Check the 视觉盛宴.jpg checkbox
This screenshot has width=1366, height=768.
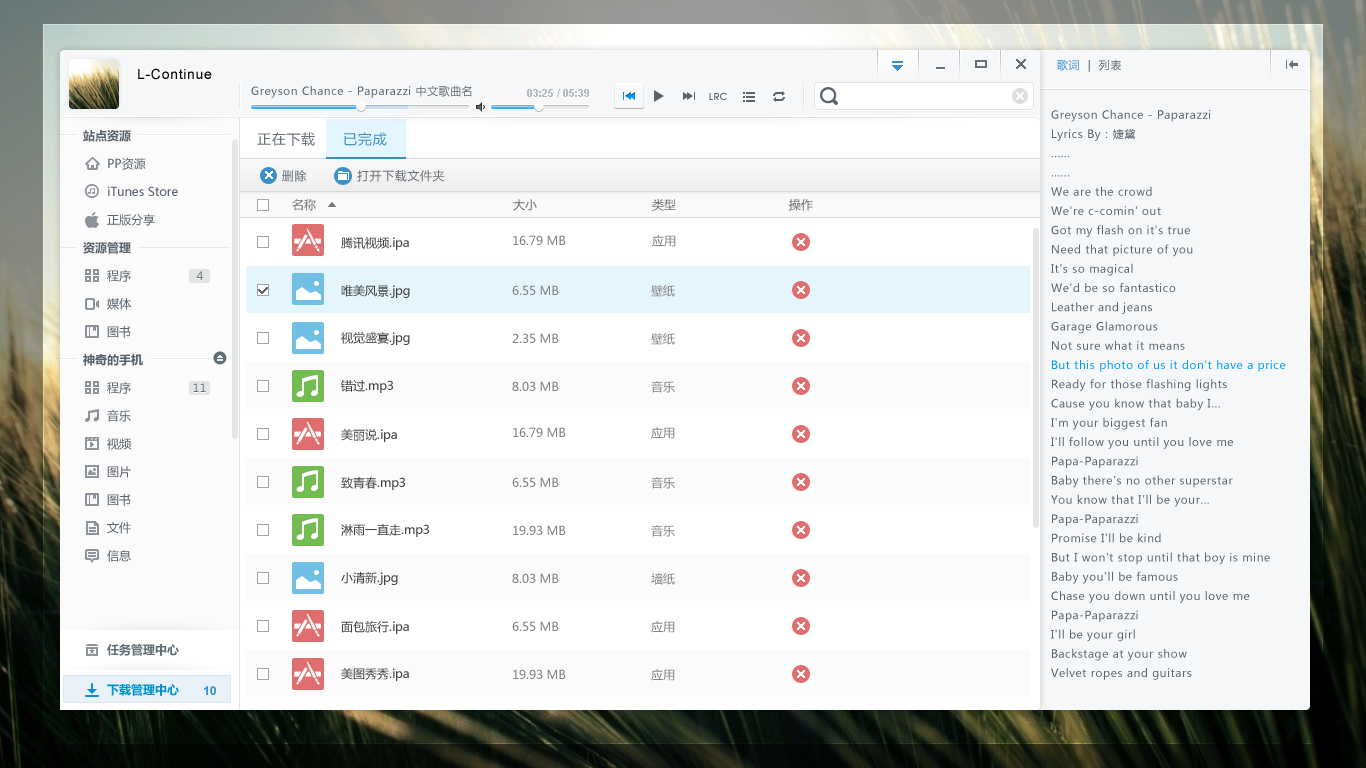(x=263, y=338)
